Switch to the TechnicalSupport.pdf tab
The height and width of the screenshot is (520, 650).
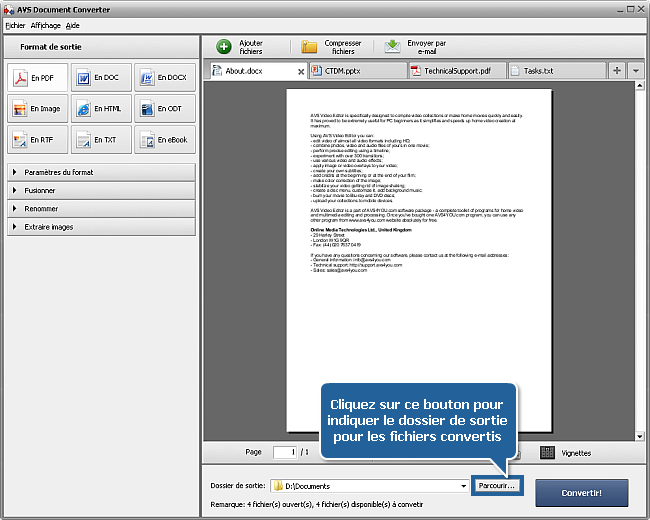click(457, 71)
